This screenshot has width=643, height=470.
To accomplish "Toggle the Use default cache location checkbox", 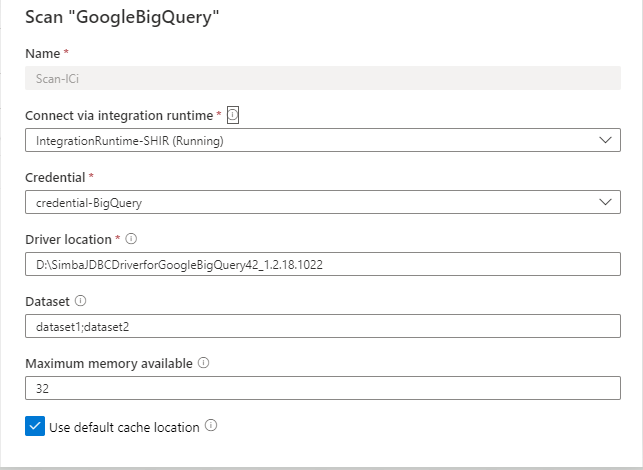I will point(35,427).
